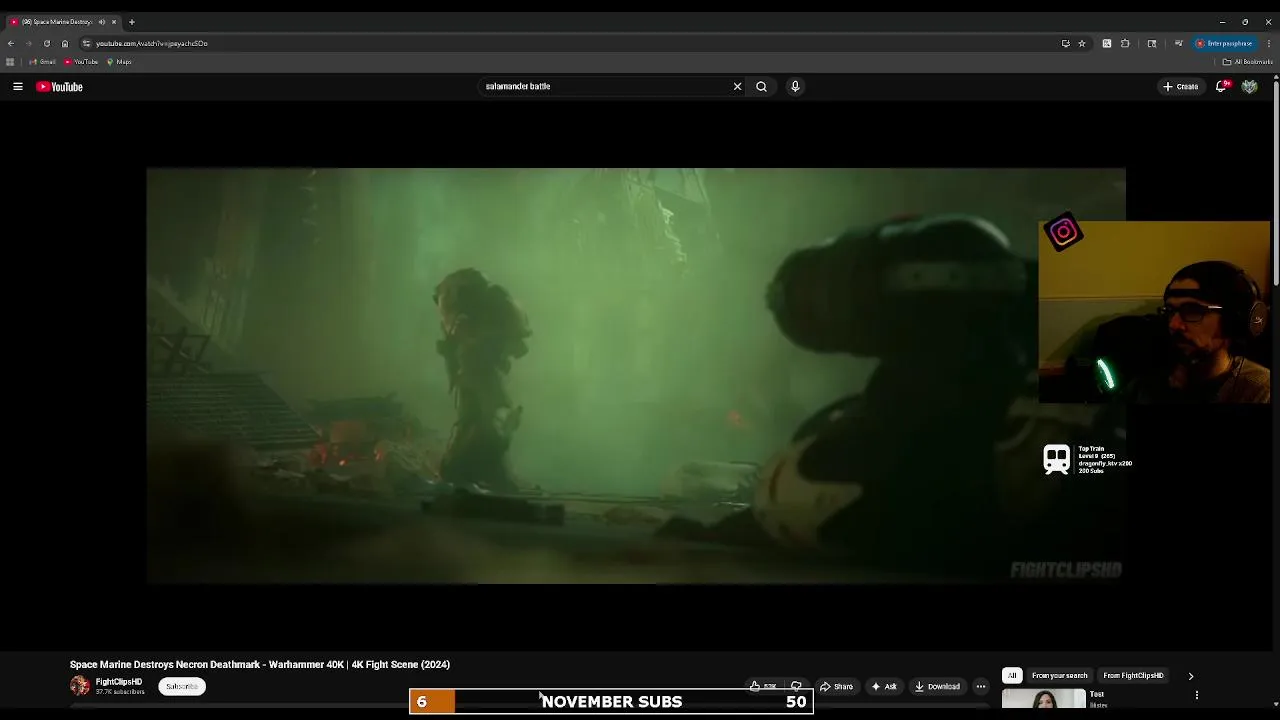Open the browser home page
The width and height of the screenshot is (1280, 720).
click(x=65, y=44)
